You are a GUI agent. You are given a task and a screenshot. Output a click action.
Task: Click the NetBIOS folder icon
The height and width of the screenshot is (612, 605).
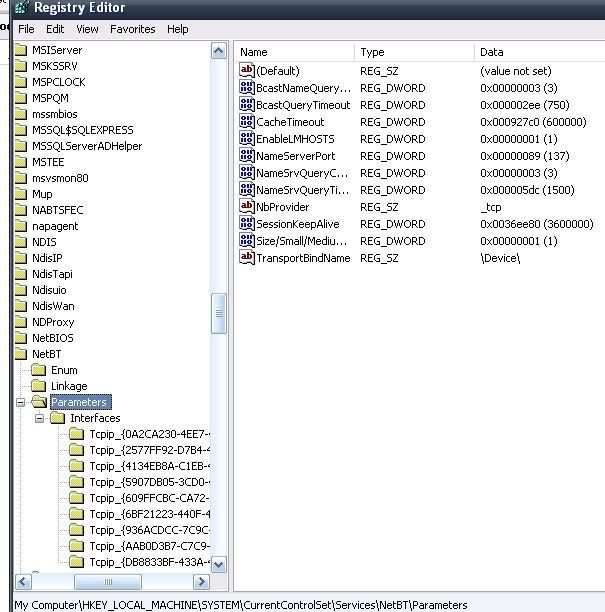point(21,338)
